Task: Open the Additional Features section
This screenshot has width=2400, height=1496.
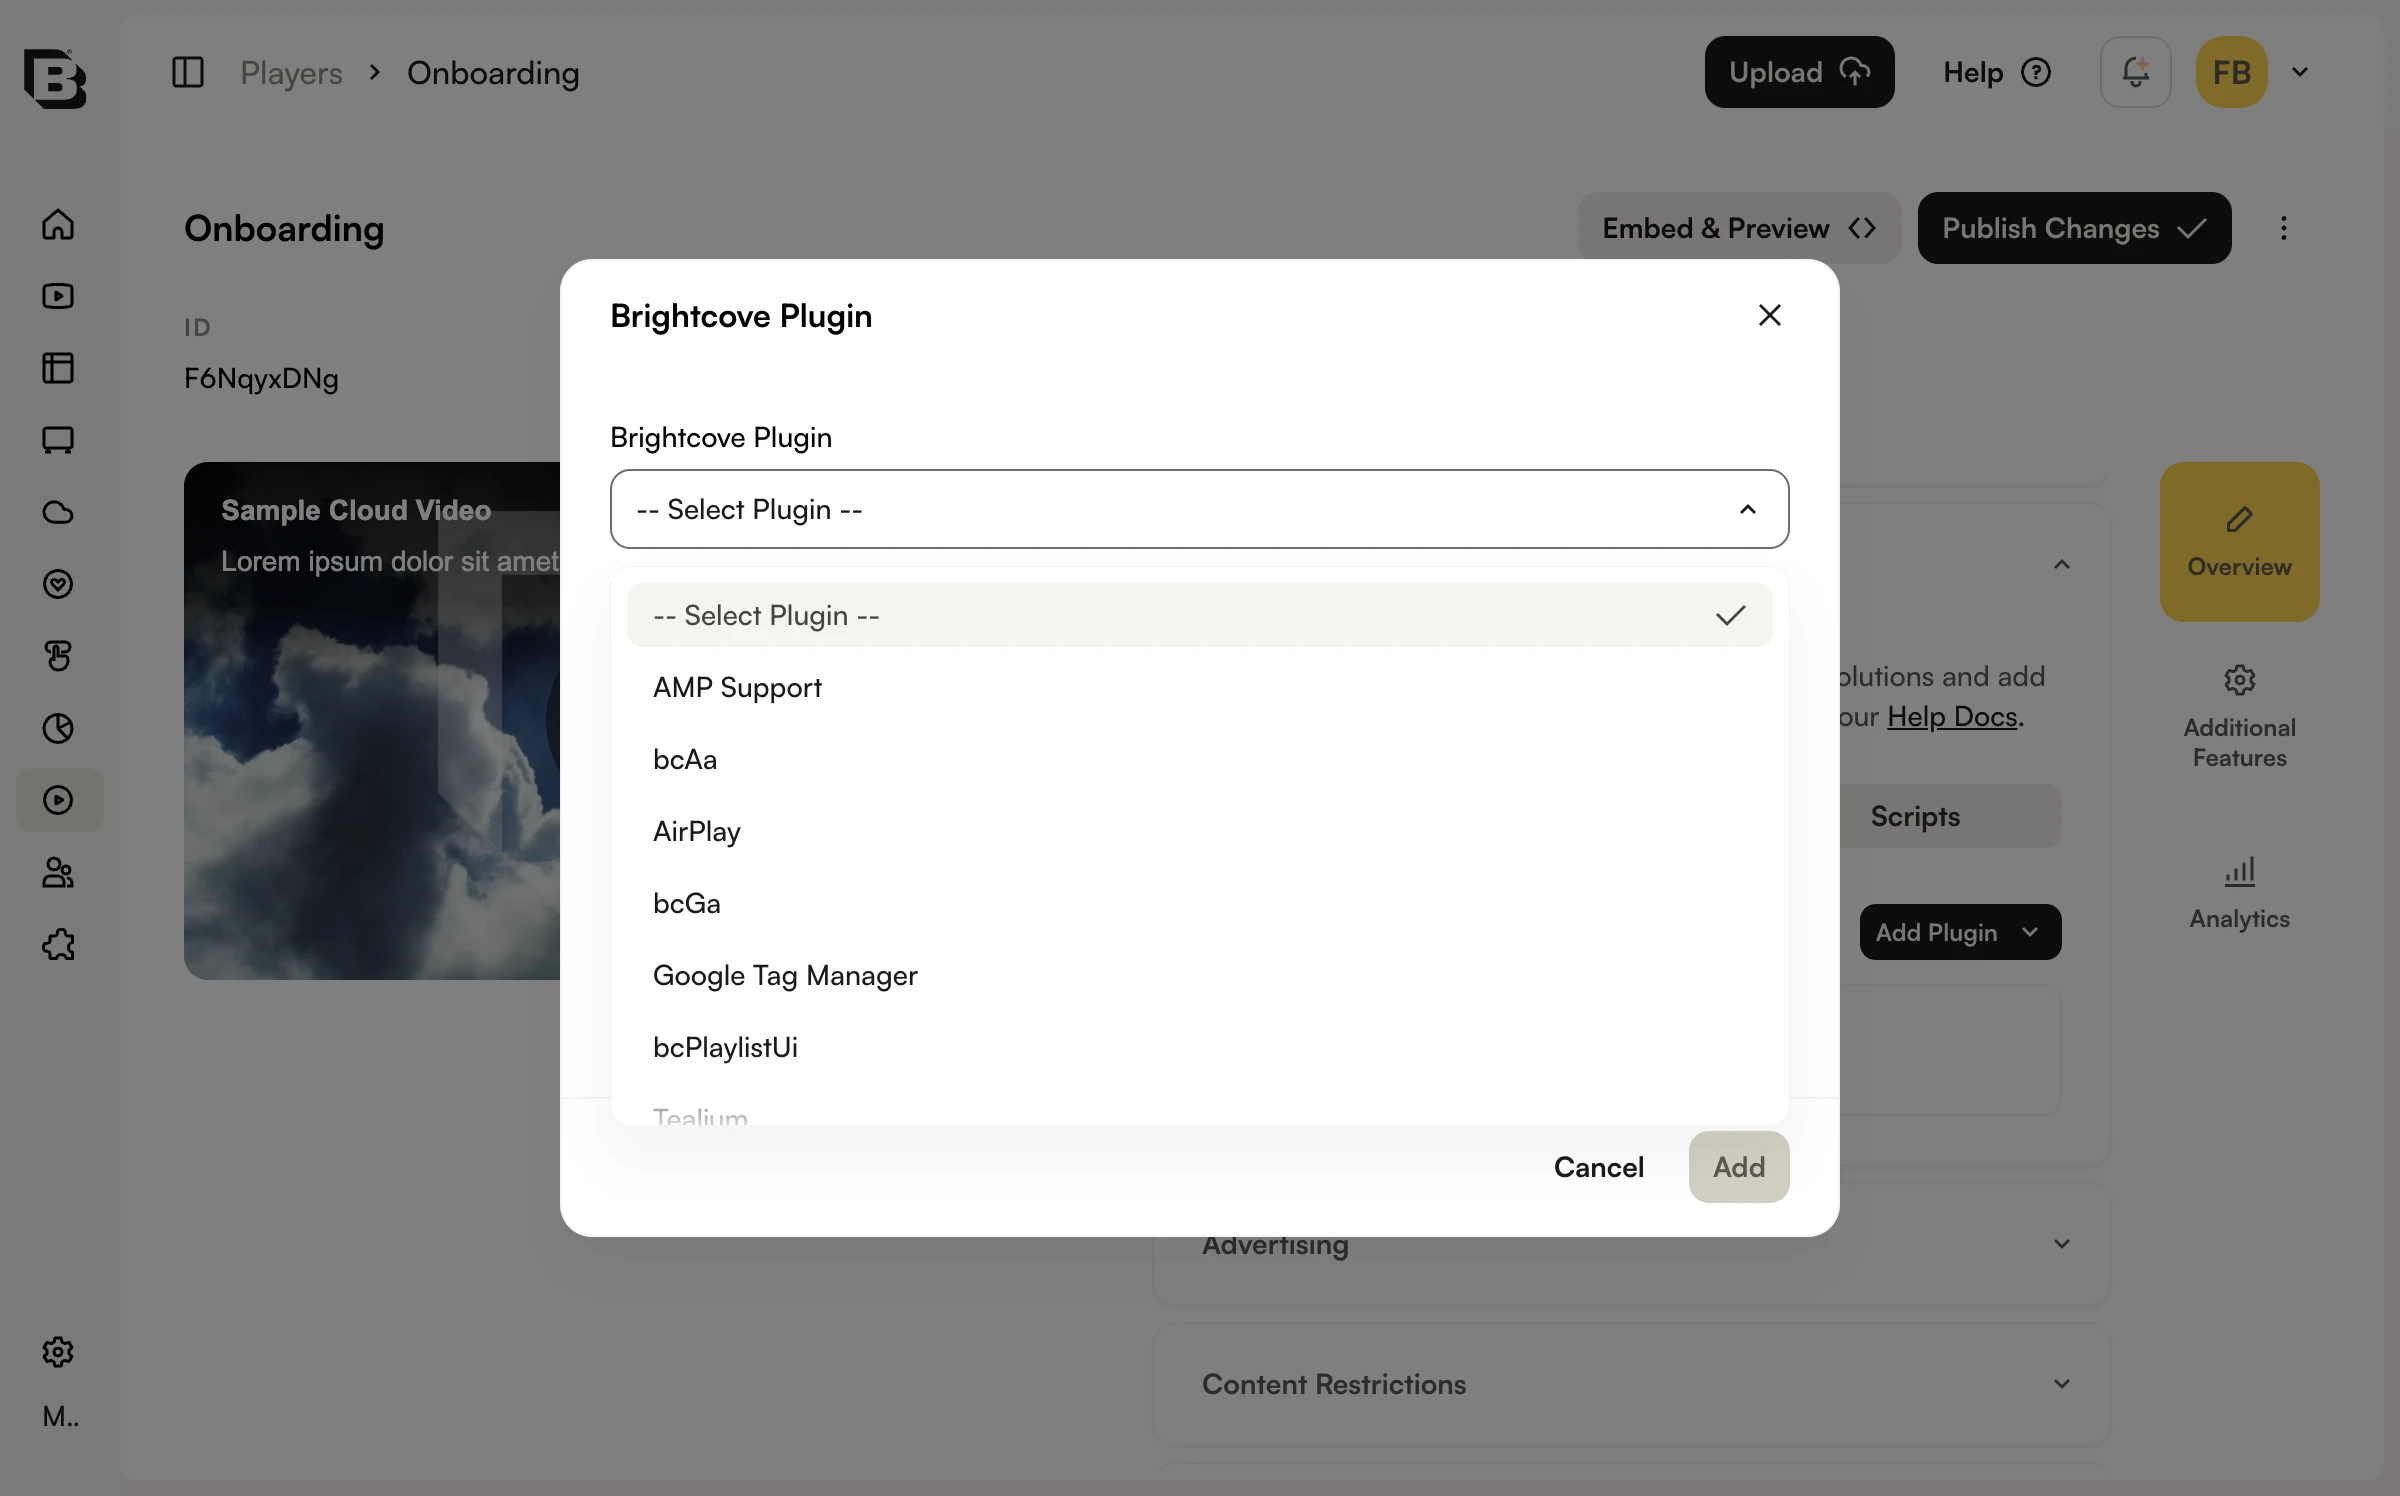Action: point(2239,717)
